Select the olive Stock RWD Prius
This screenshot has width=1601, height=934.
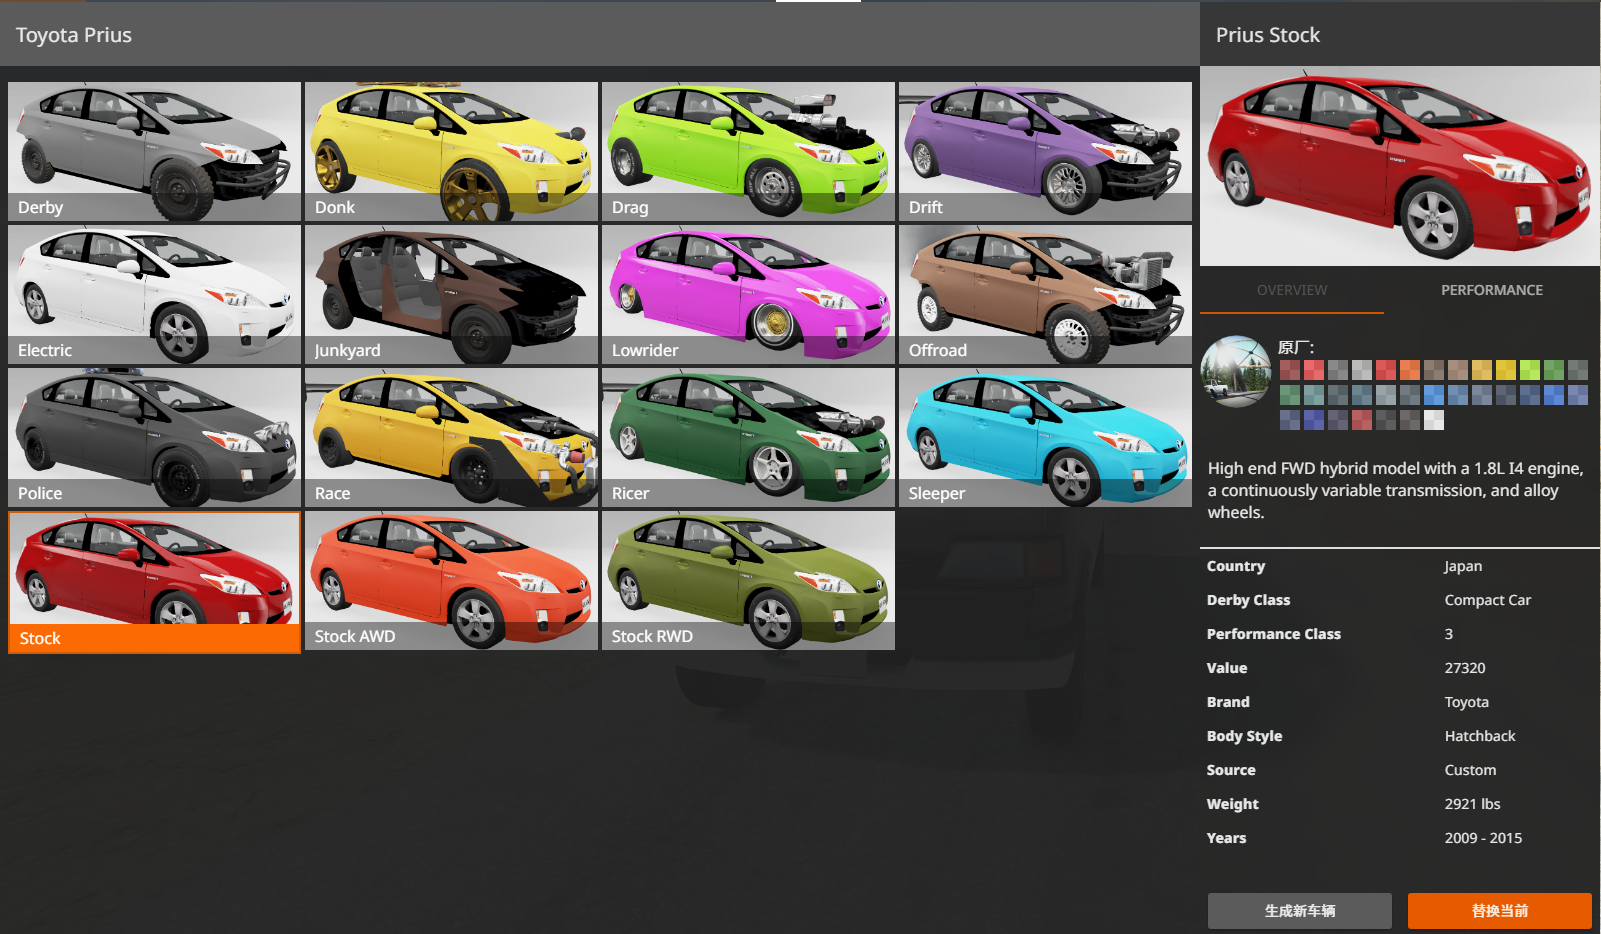748,580
